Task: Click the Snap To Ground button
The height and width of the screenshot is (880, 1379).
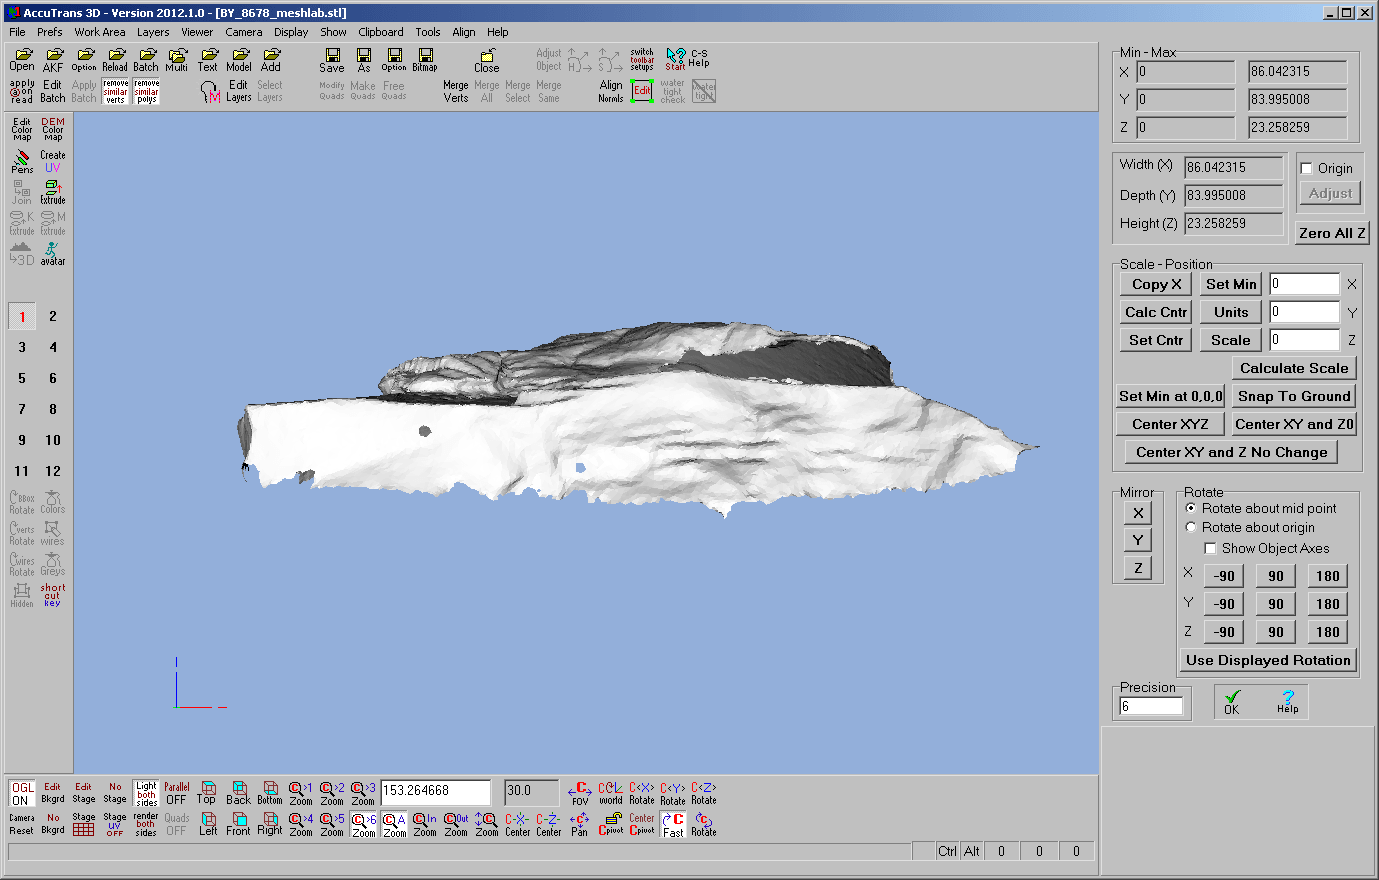Action: pos(1294,396)
